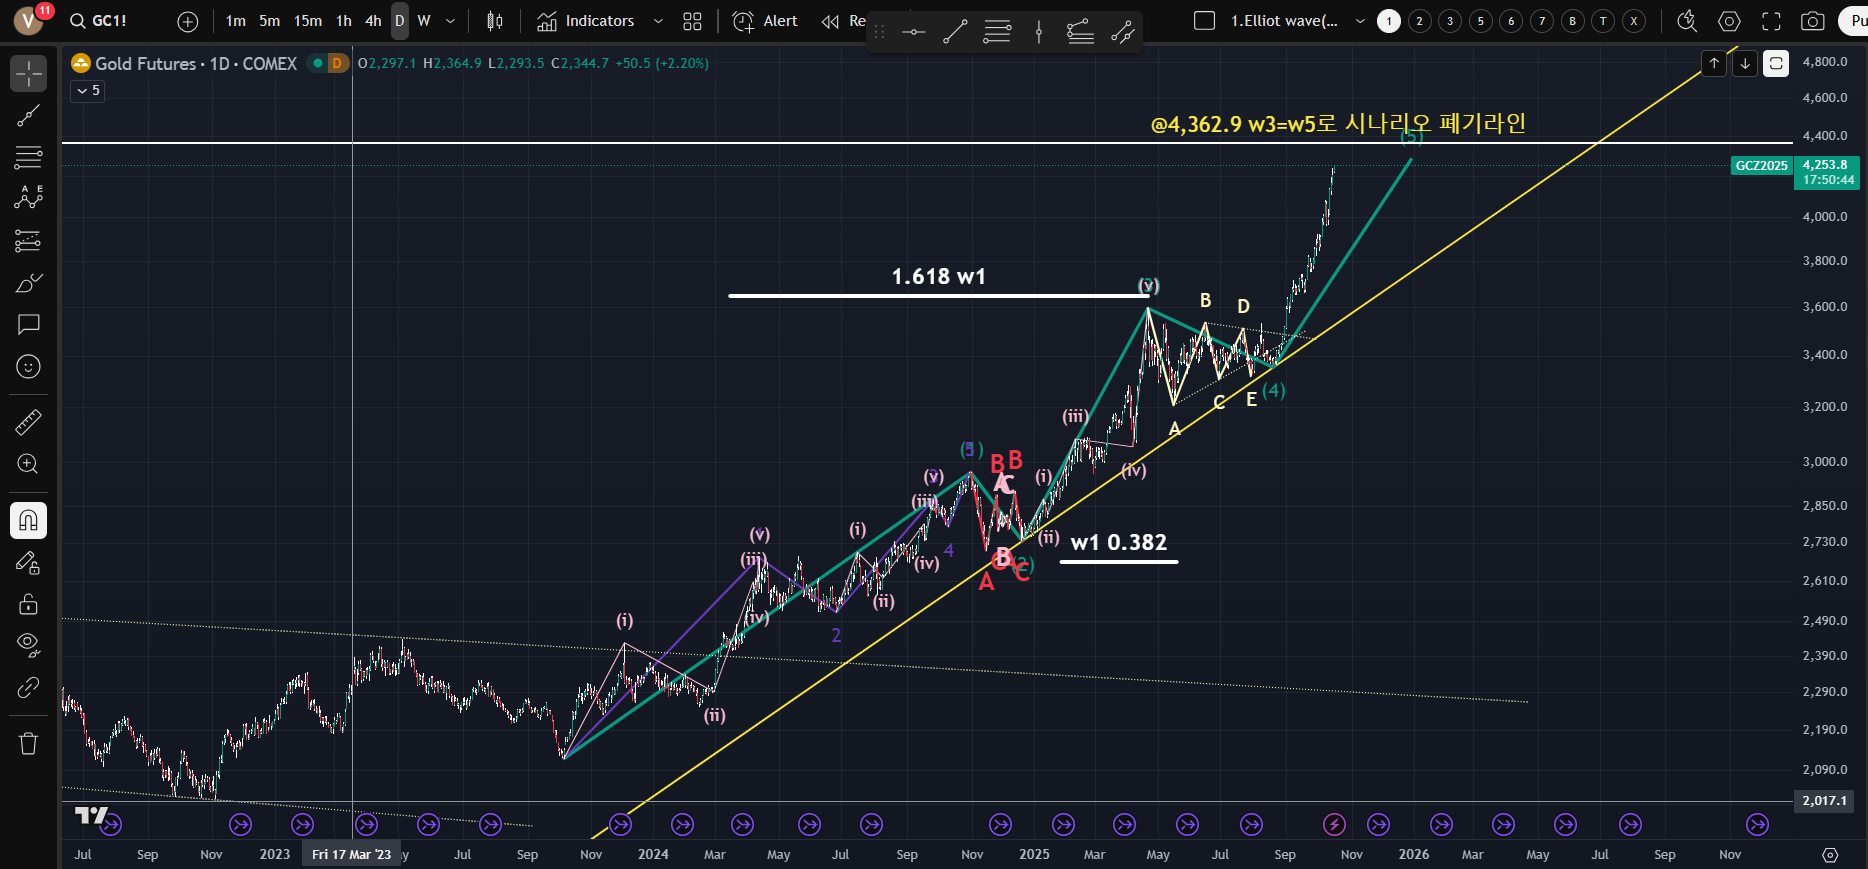The image size is (1868, 869).
Task: Expand the timeframe dropdown arrow next to W
Action: pyautogui.click(x=450, y=21)
